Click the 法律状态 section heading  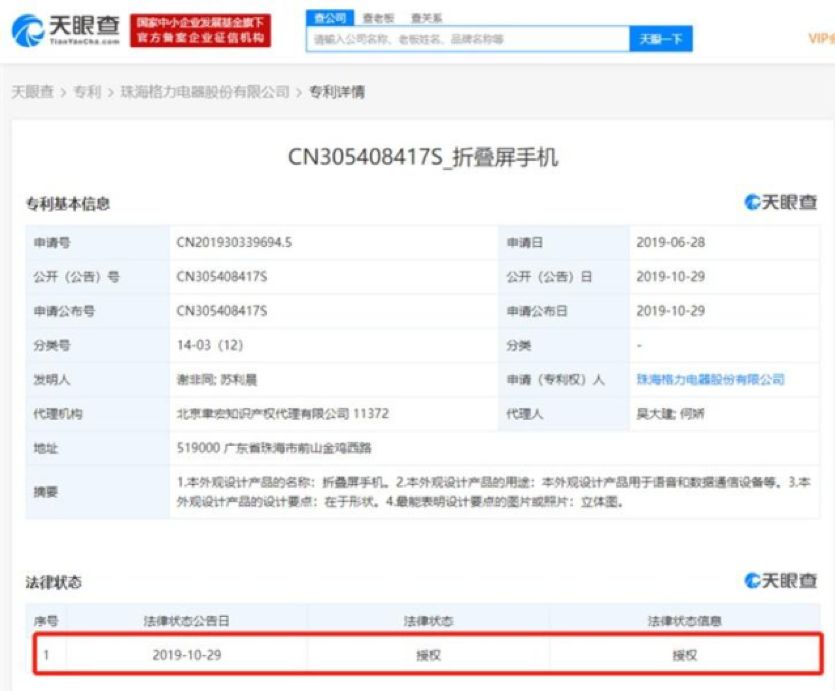54,582
